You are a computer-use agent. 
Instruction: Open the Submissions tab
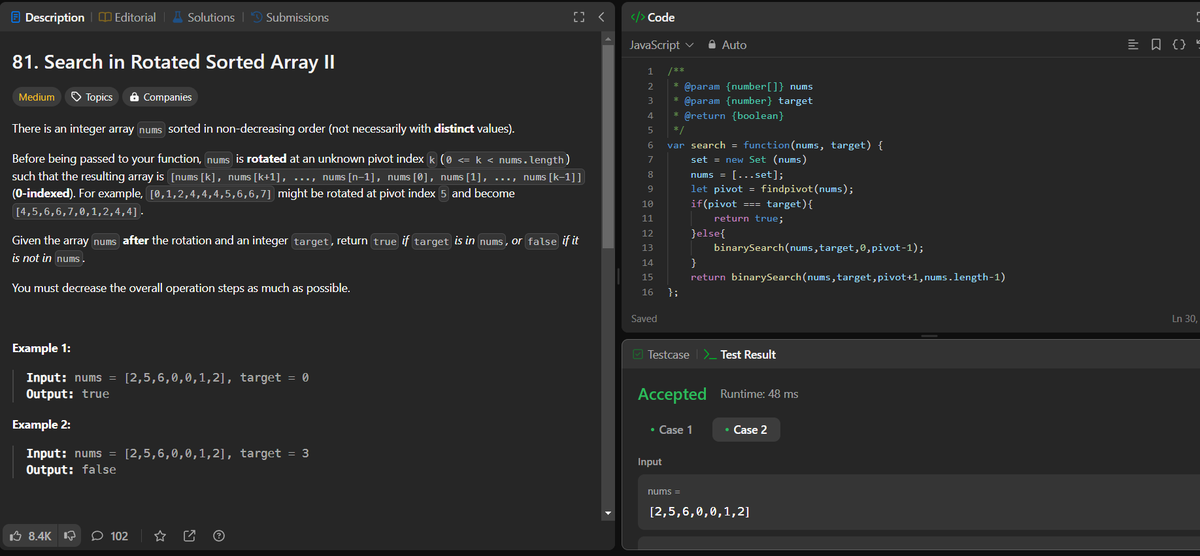289,17
